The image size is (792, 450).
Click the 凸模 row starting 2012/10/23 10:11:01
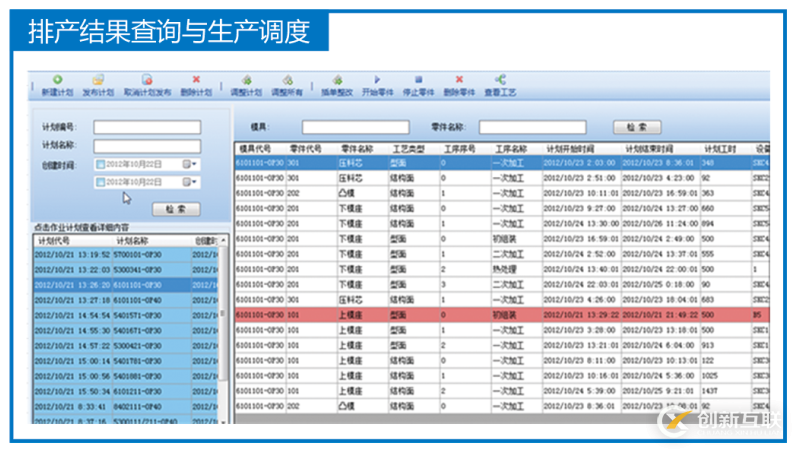point(502,193)
